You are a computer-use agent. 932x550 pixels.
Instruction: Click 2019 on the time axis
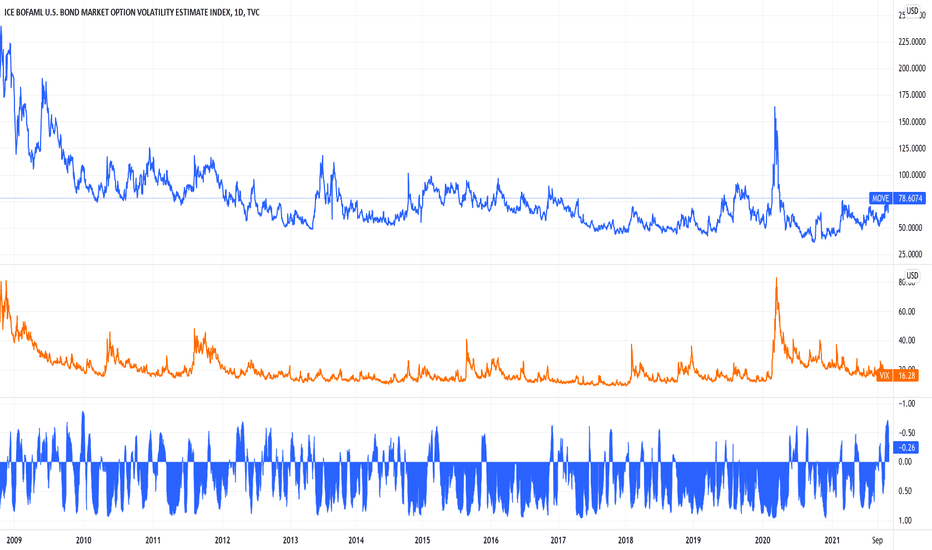pos(693,540)
